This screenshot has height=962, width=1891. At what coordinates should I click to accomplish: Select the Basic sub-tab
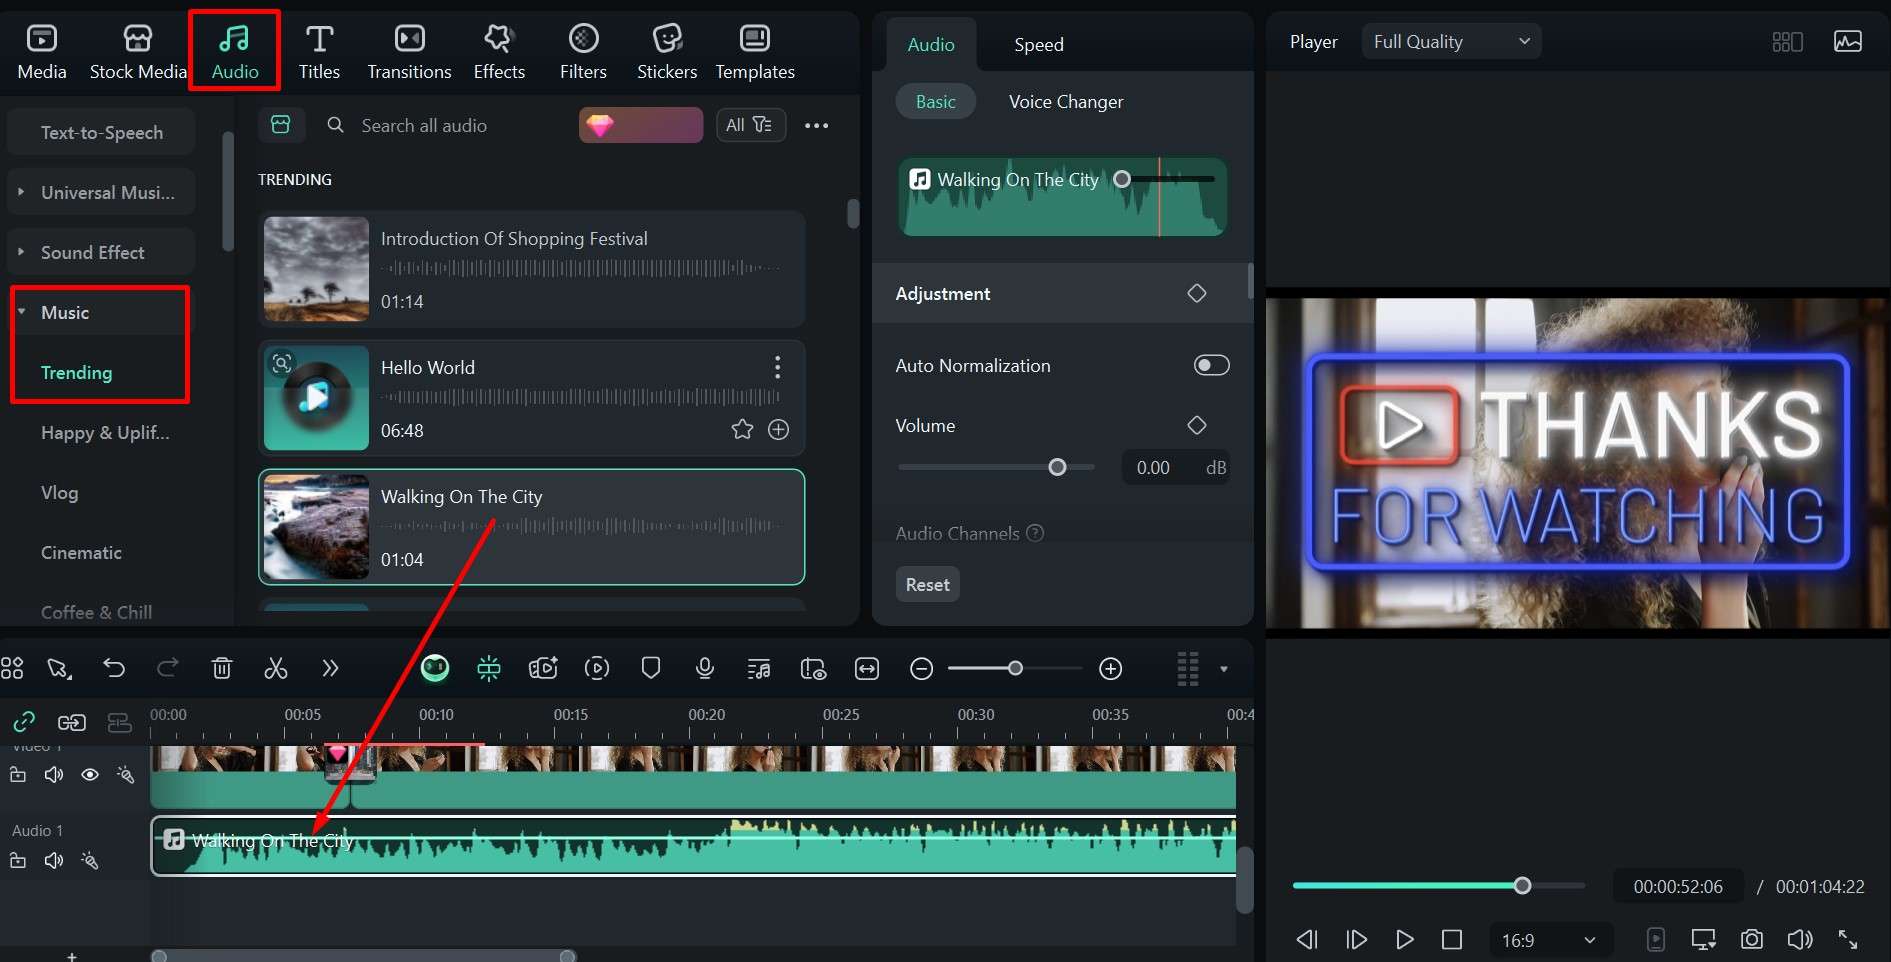point(935,102)
